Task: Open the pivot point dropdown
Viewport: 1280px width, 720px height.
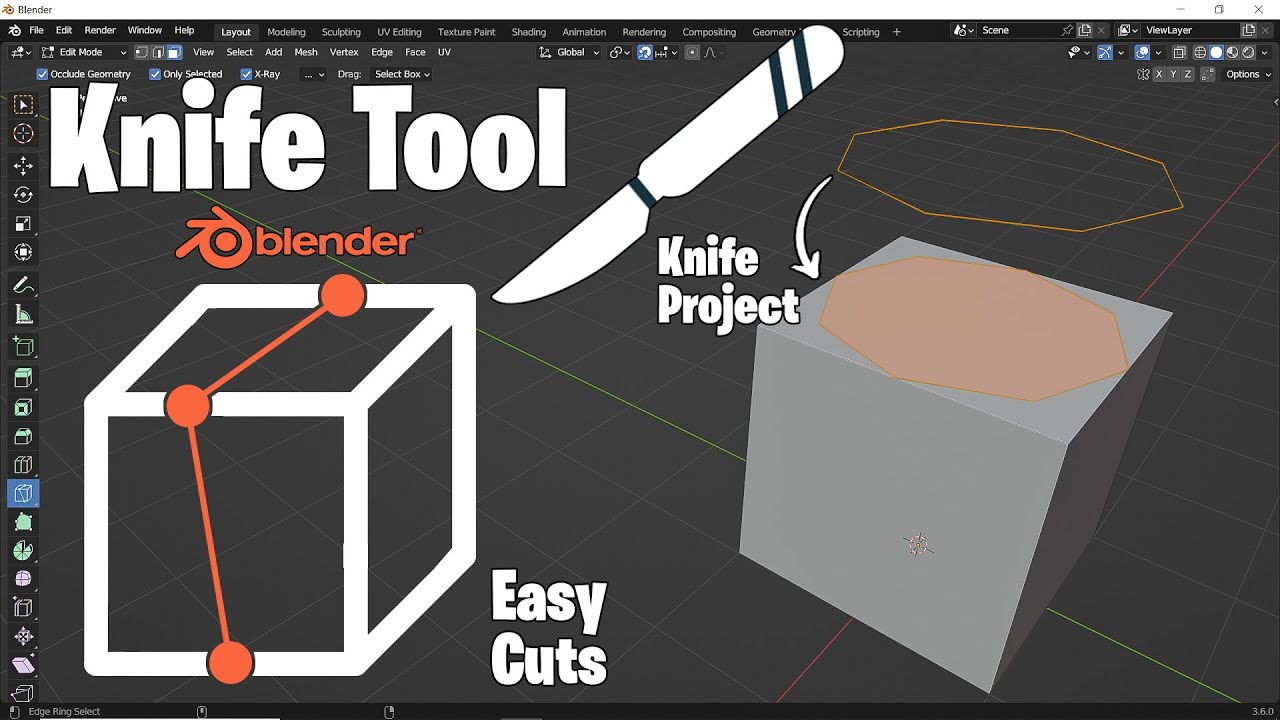Action: click(x=619, y=52)
